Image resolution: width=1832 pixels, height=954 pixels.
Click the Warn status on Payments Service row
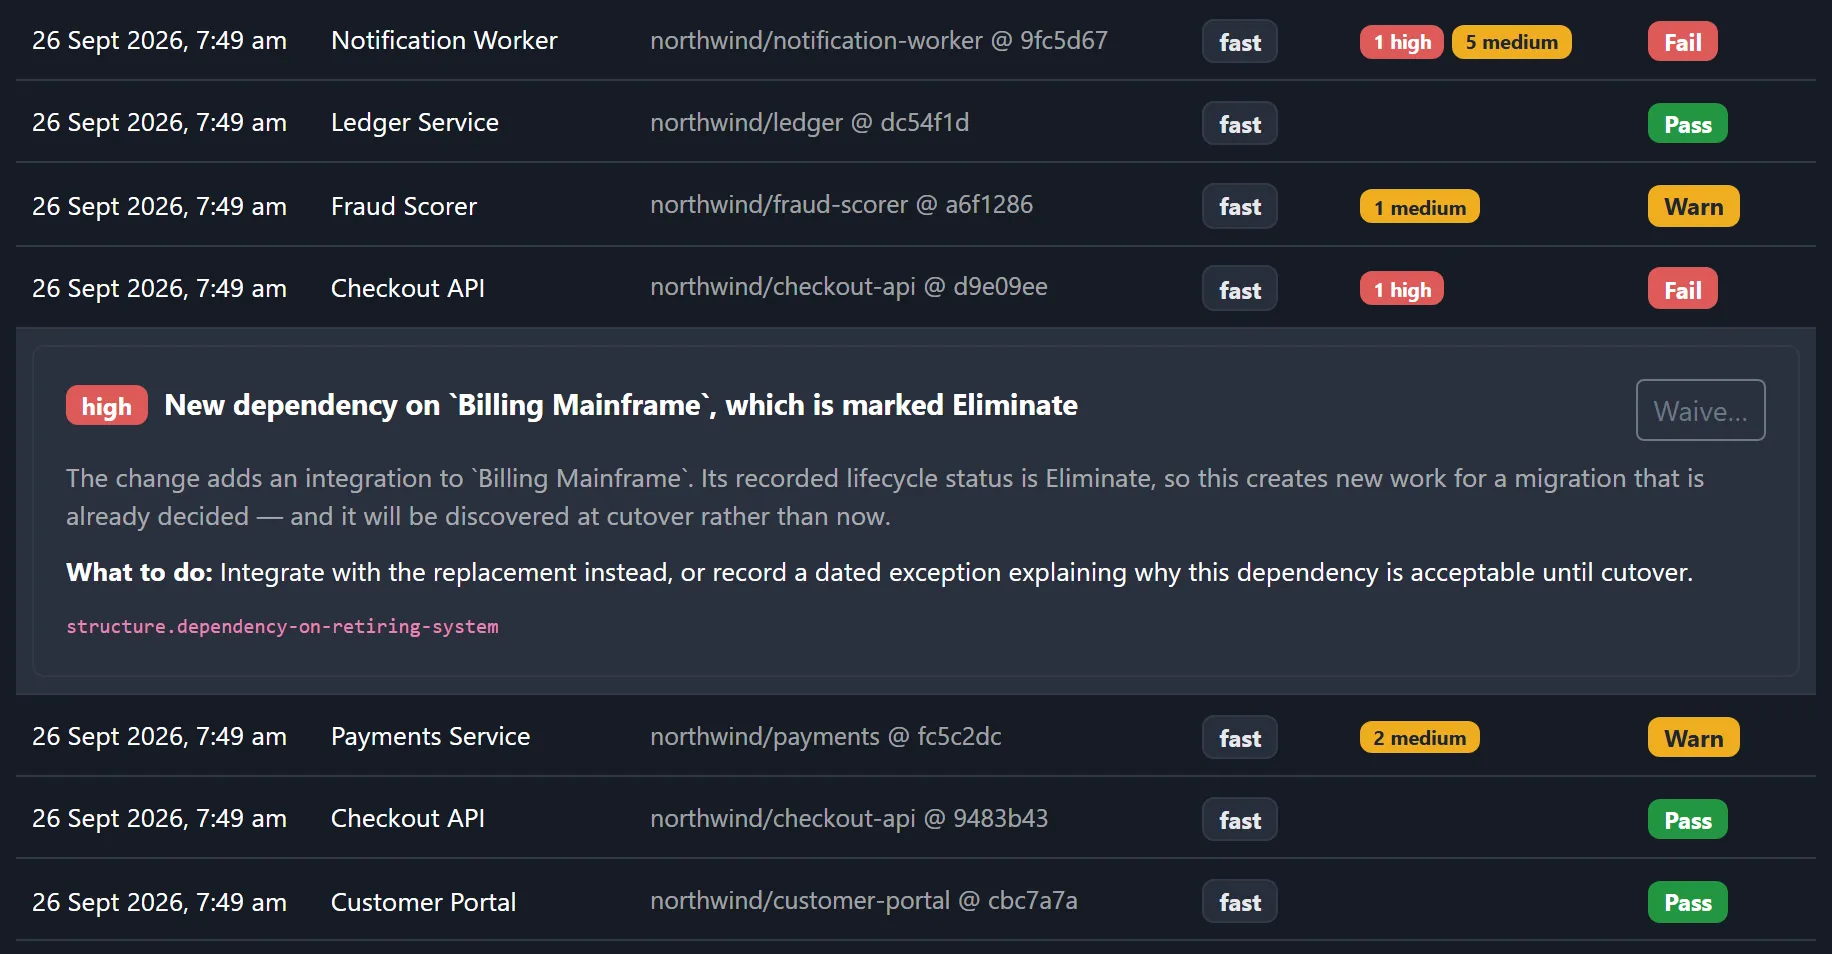[1693, 738]
